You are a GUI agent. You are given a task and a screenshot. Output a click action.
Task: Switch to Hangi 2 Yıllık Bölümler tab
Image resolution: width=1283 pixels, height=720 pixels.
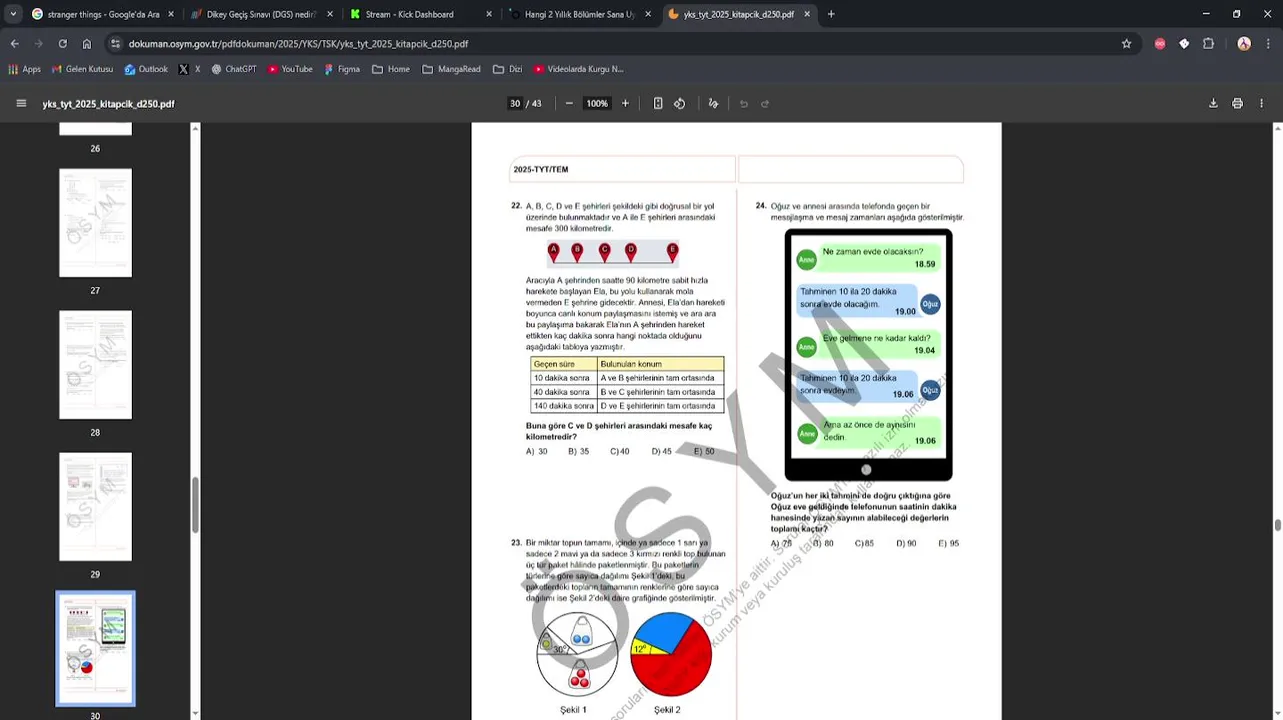(x=580, y=14)
